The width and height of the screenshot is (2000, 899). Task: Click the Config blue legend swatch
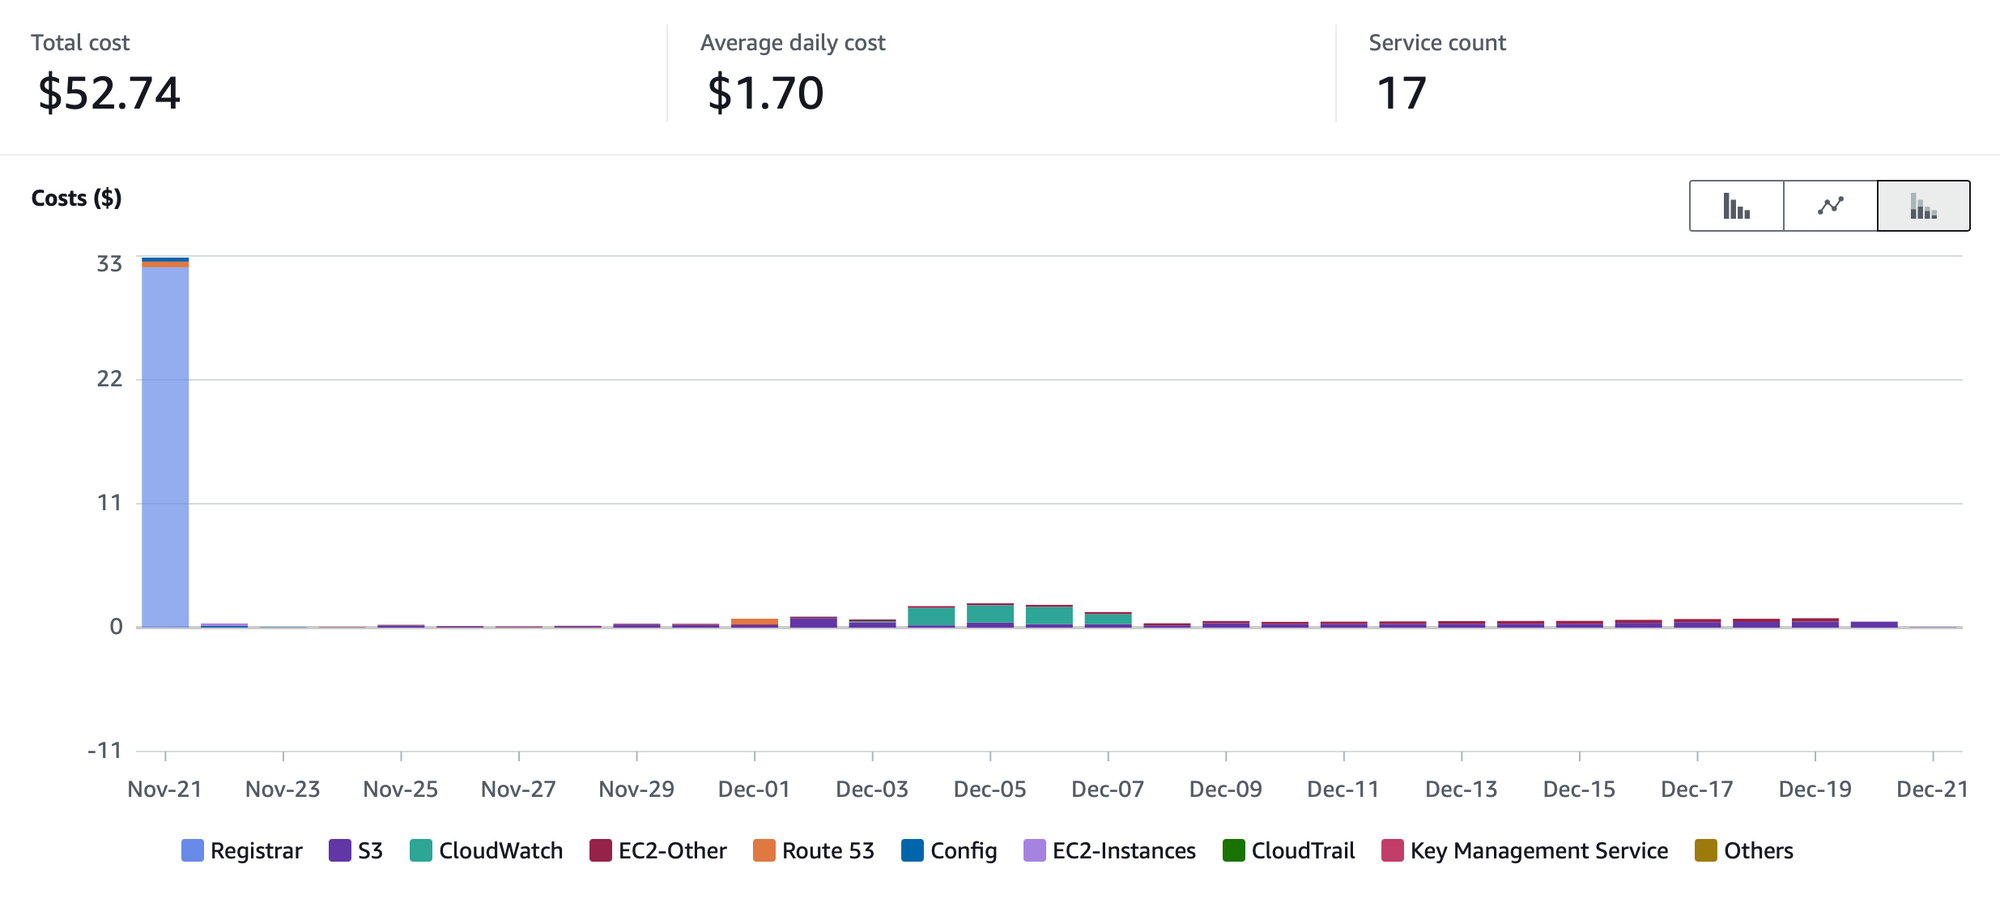[912, 851]
